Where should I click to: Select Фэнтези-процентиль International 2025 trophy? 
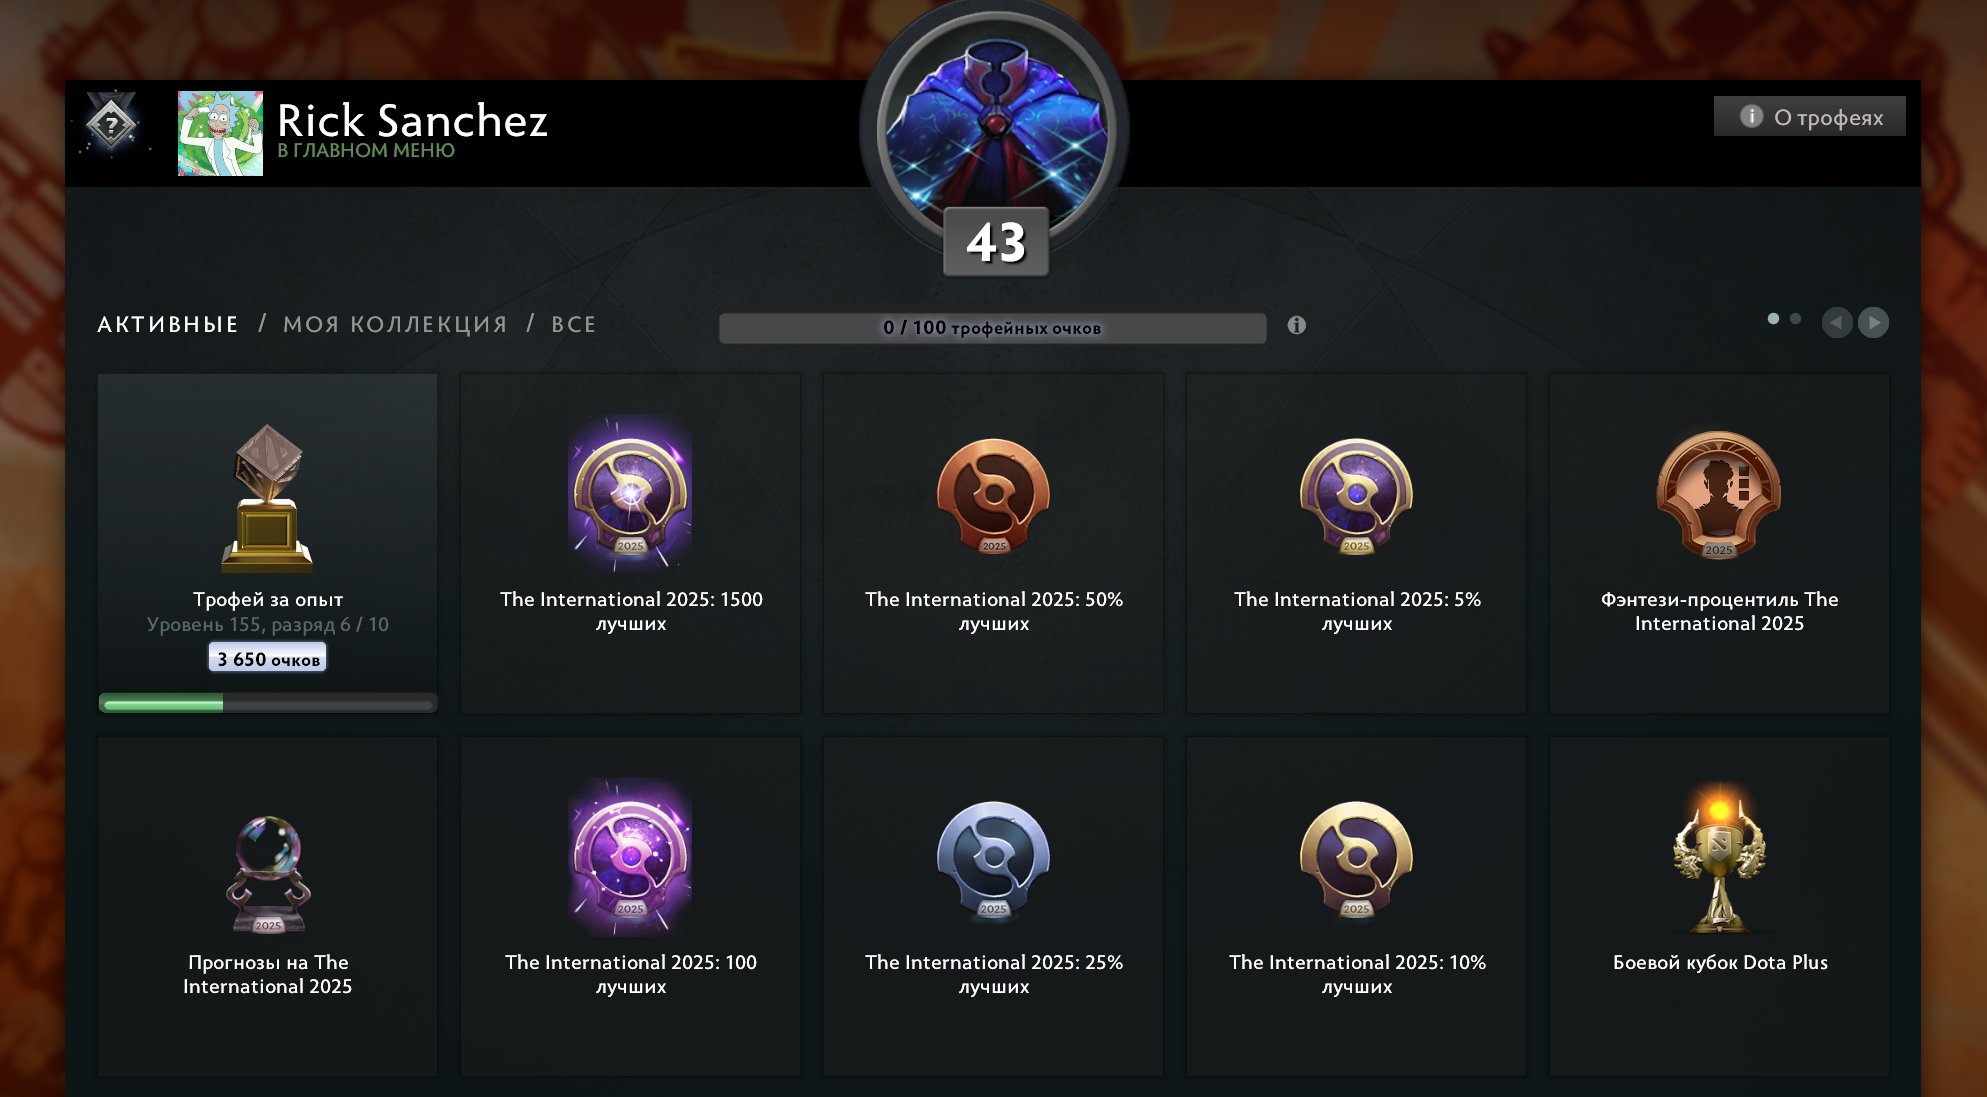[x=1719, y=543]
